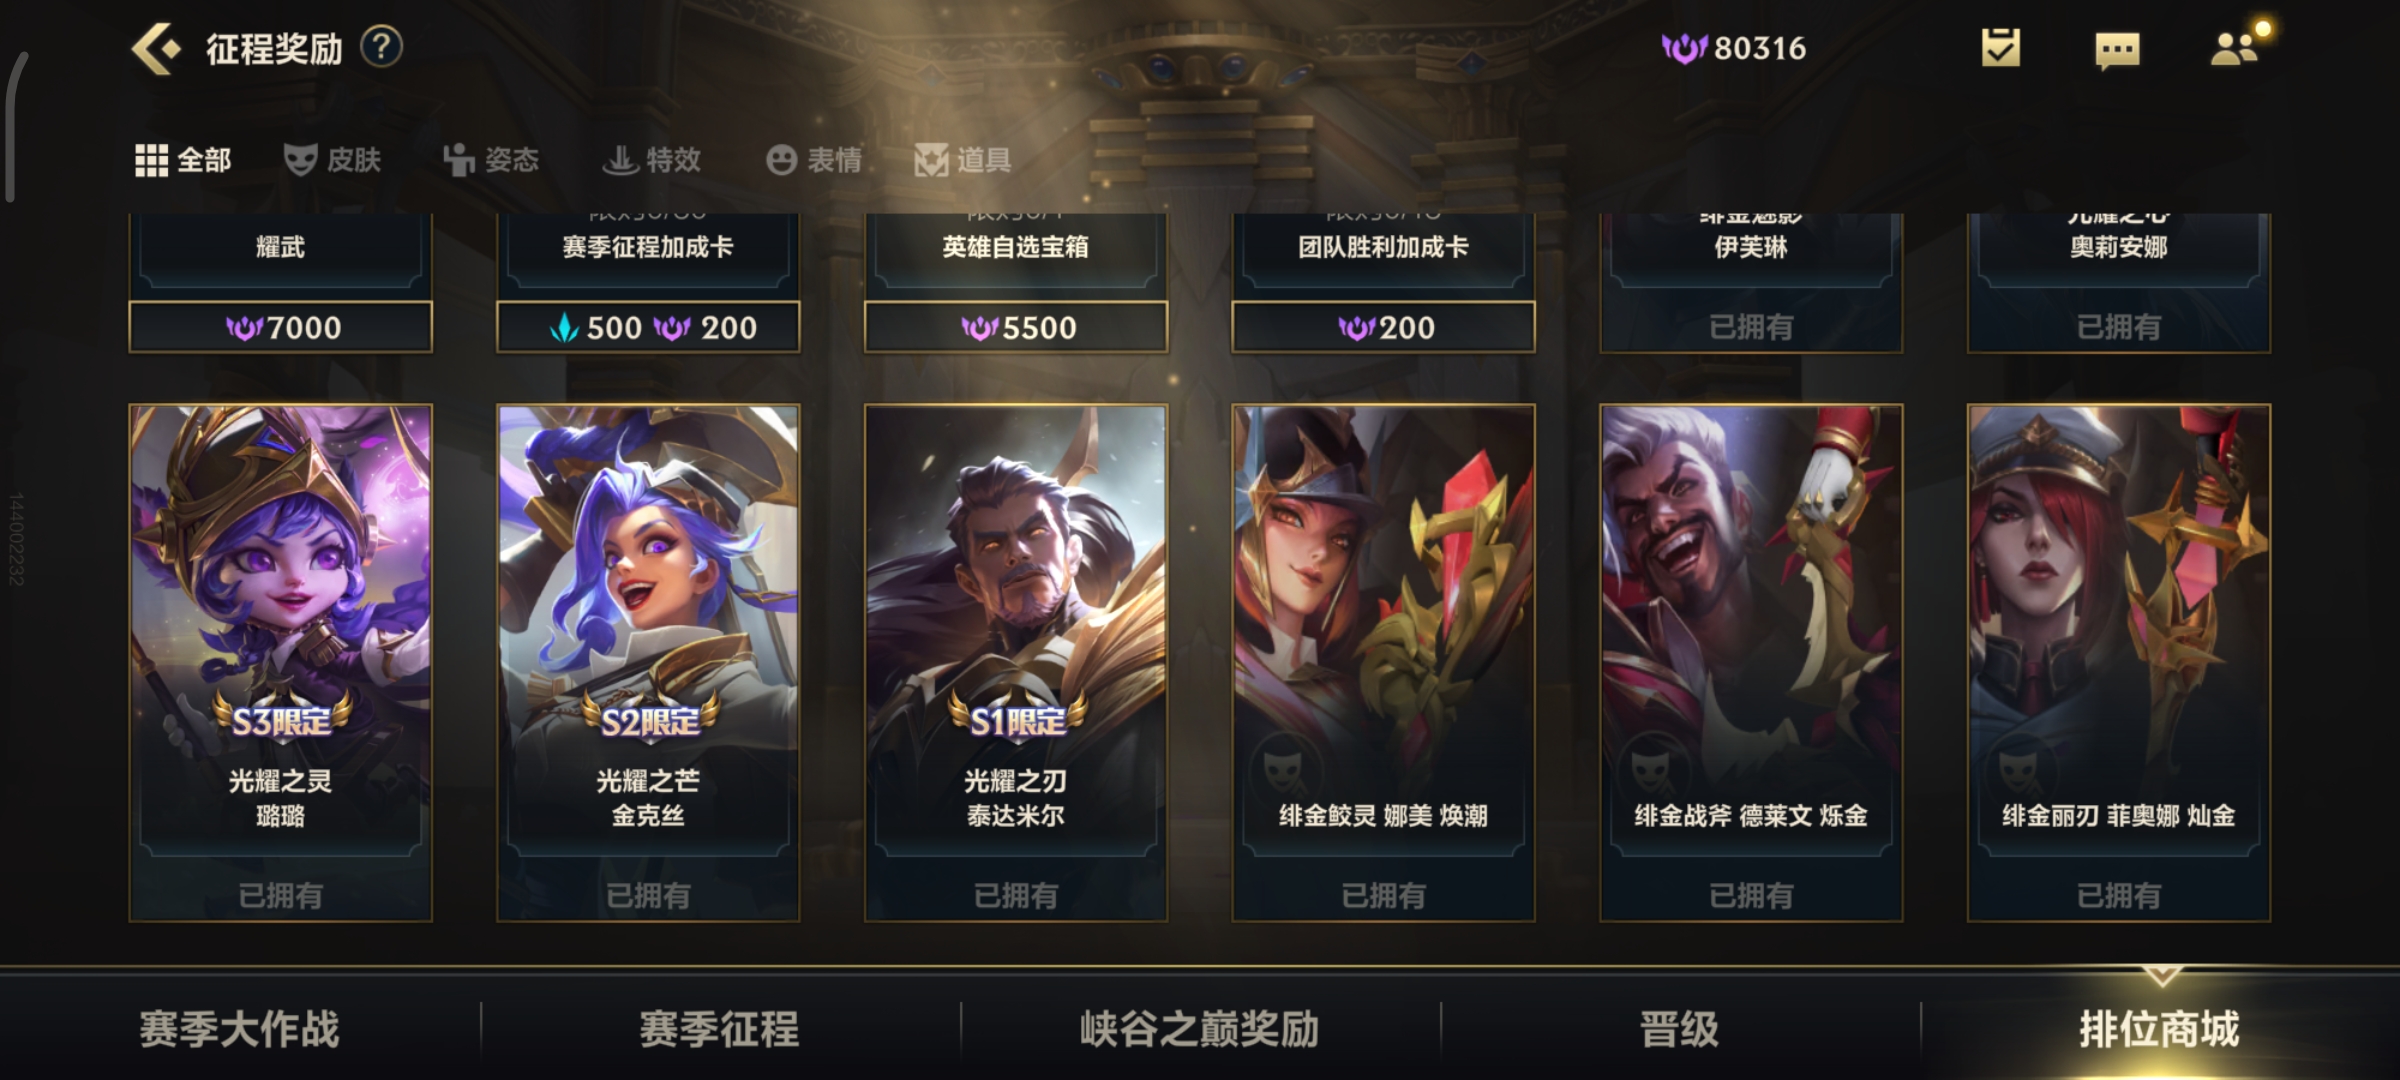Select the 特效 effects filter
The width and height of the screenshot is (2400, 1080).
pyautogui.click(x=651, y=159)
